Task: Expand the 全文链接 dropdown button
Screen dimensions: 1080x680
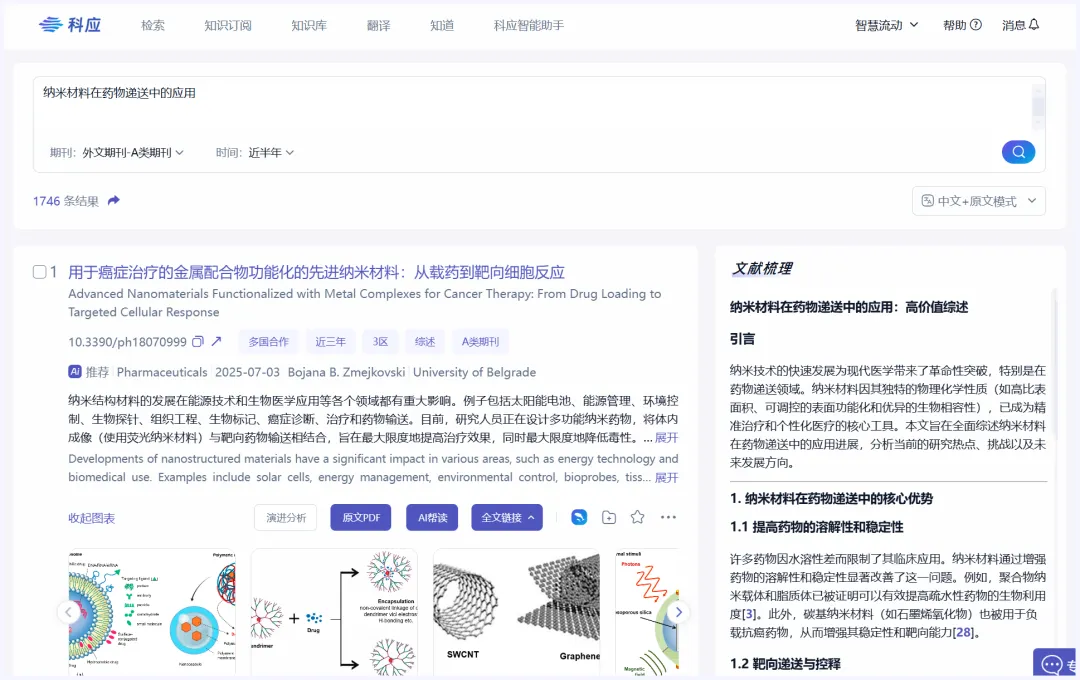Action: 507,517
